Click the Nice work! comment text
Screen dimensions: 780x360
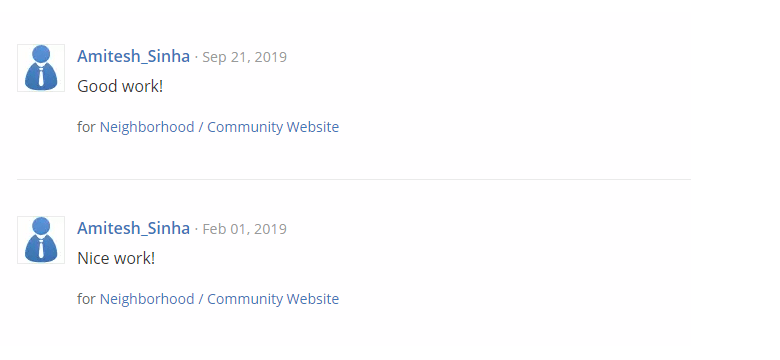(x=116, y=258)
